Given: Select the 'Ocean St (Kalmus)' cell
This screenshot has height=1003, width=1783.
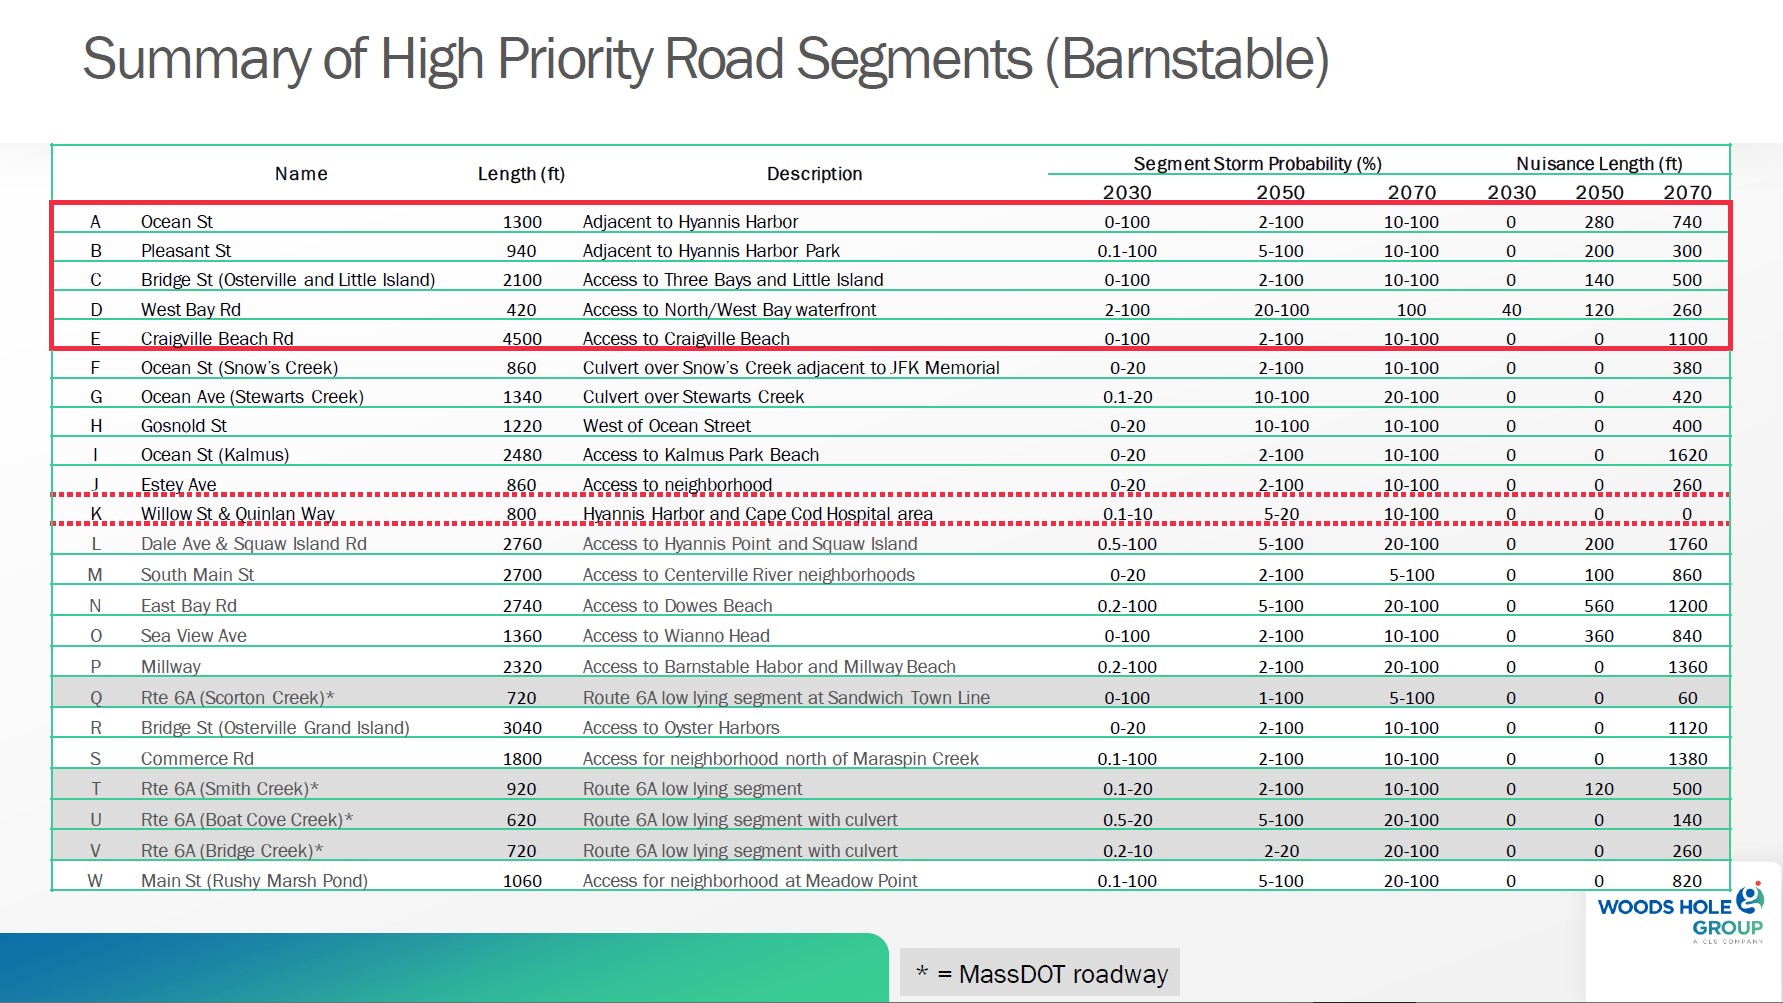Looking at the screenshot, I should coord(215,455).
